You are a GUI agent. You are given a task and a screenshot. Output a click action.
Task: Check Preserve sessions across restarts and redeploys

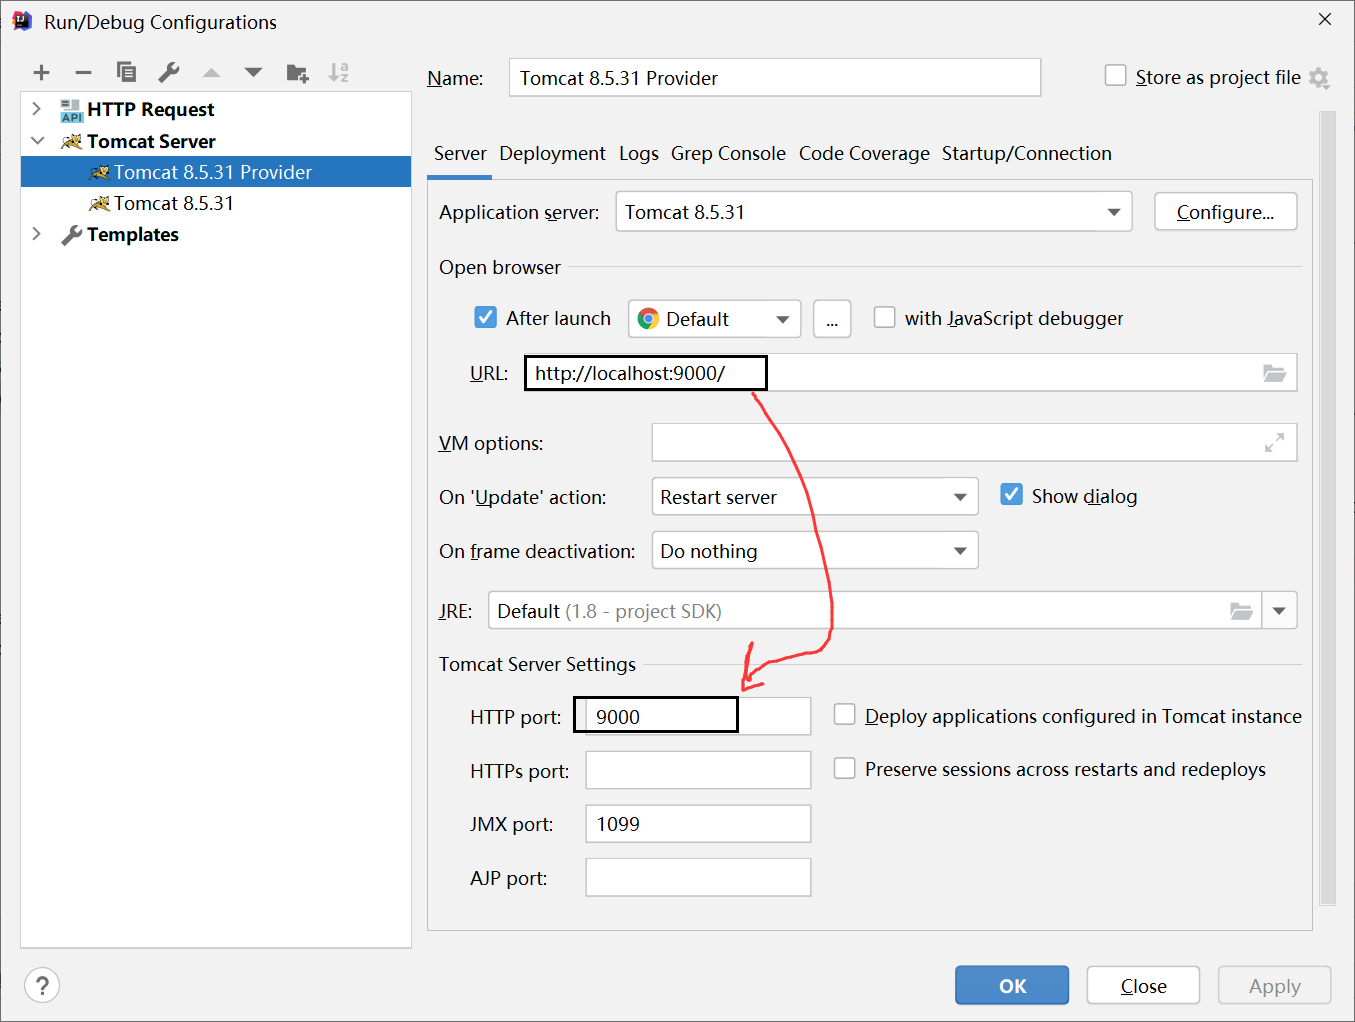[845, 768]
